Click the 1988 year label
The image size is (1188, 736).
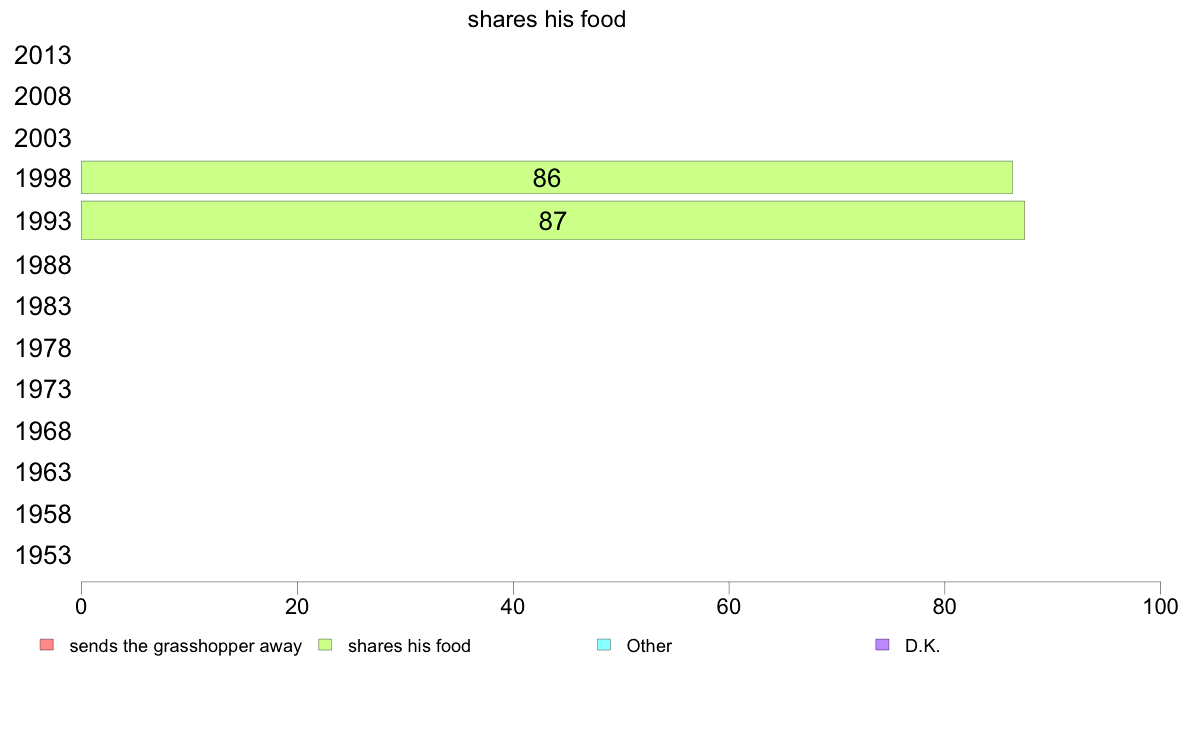click(x=42, y=265)
